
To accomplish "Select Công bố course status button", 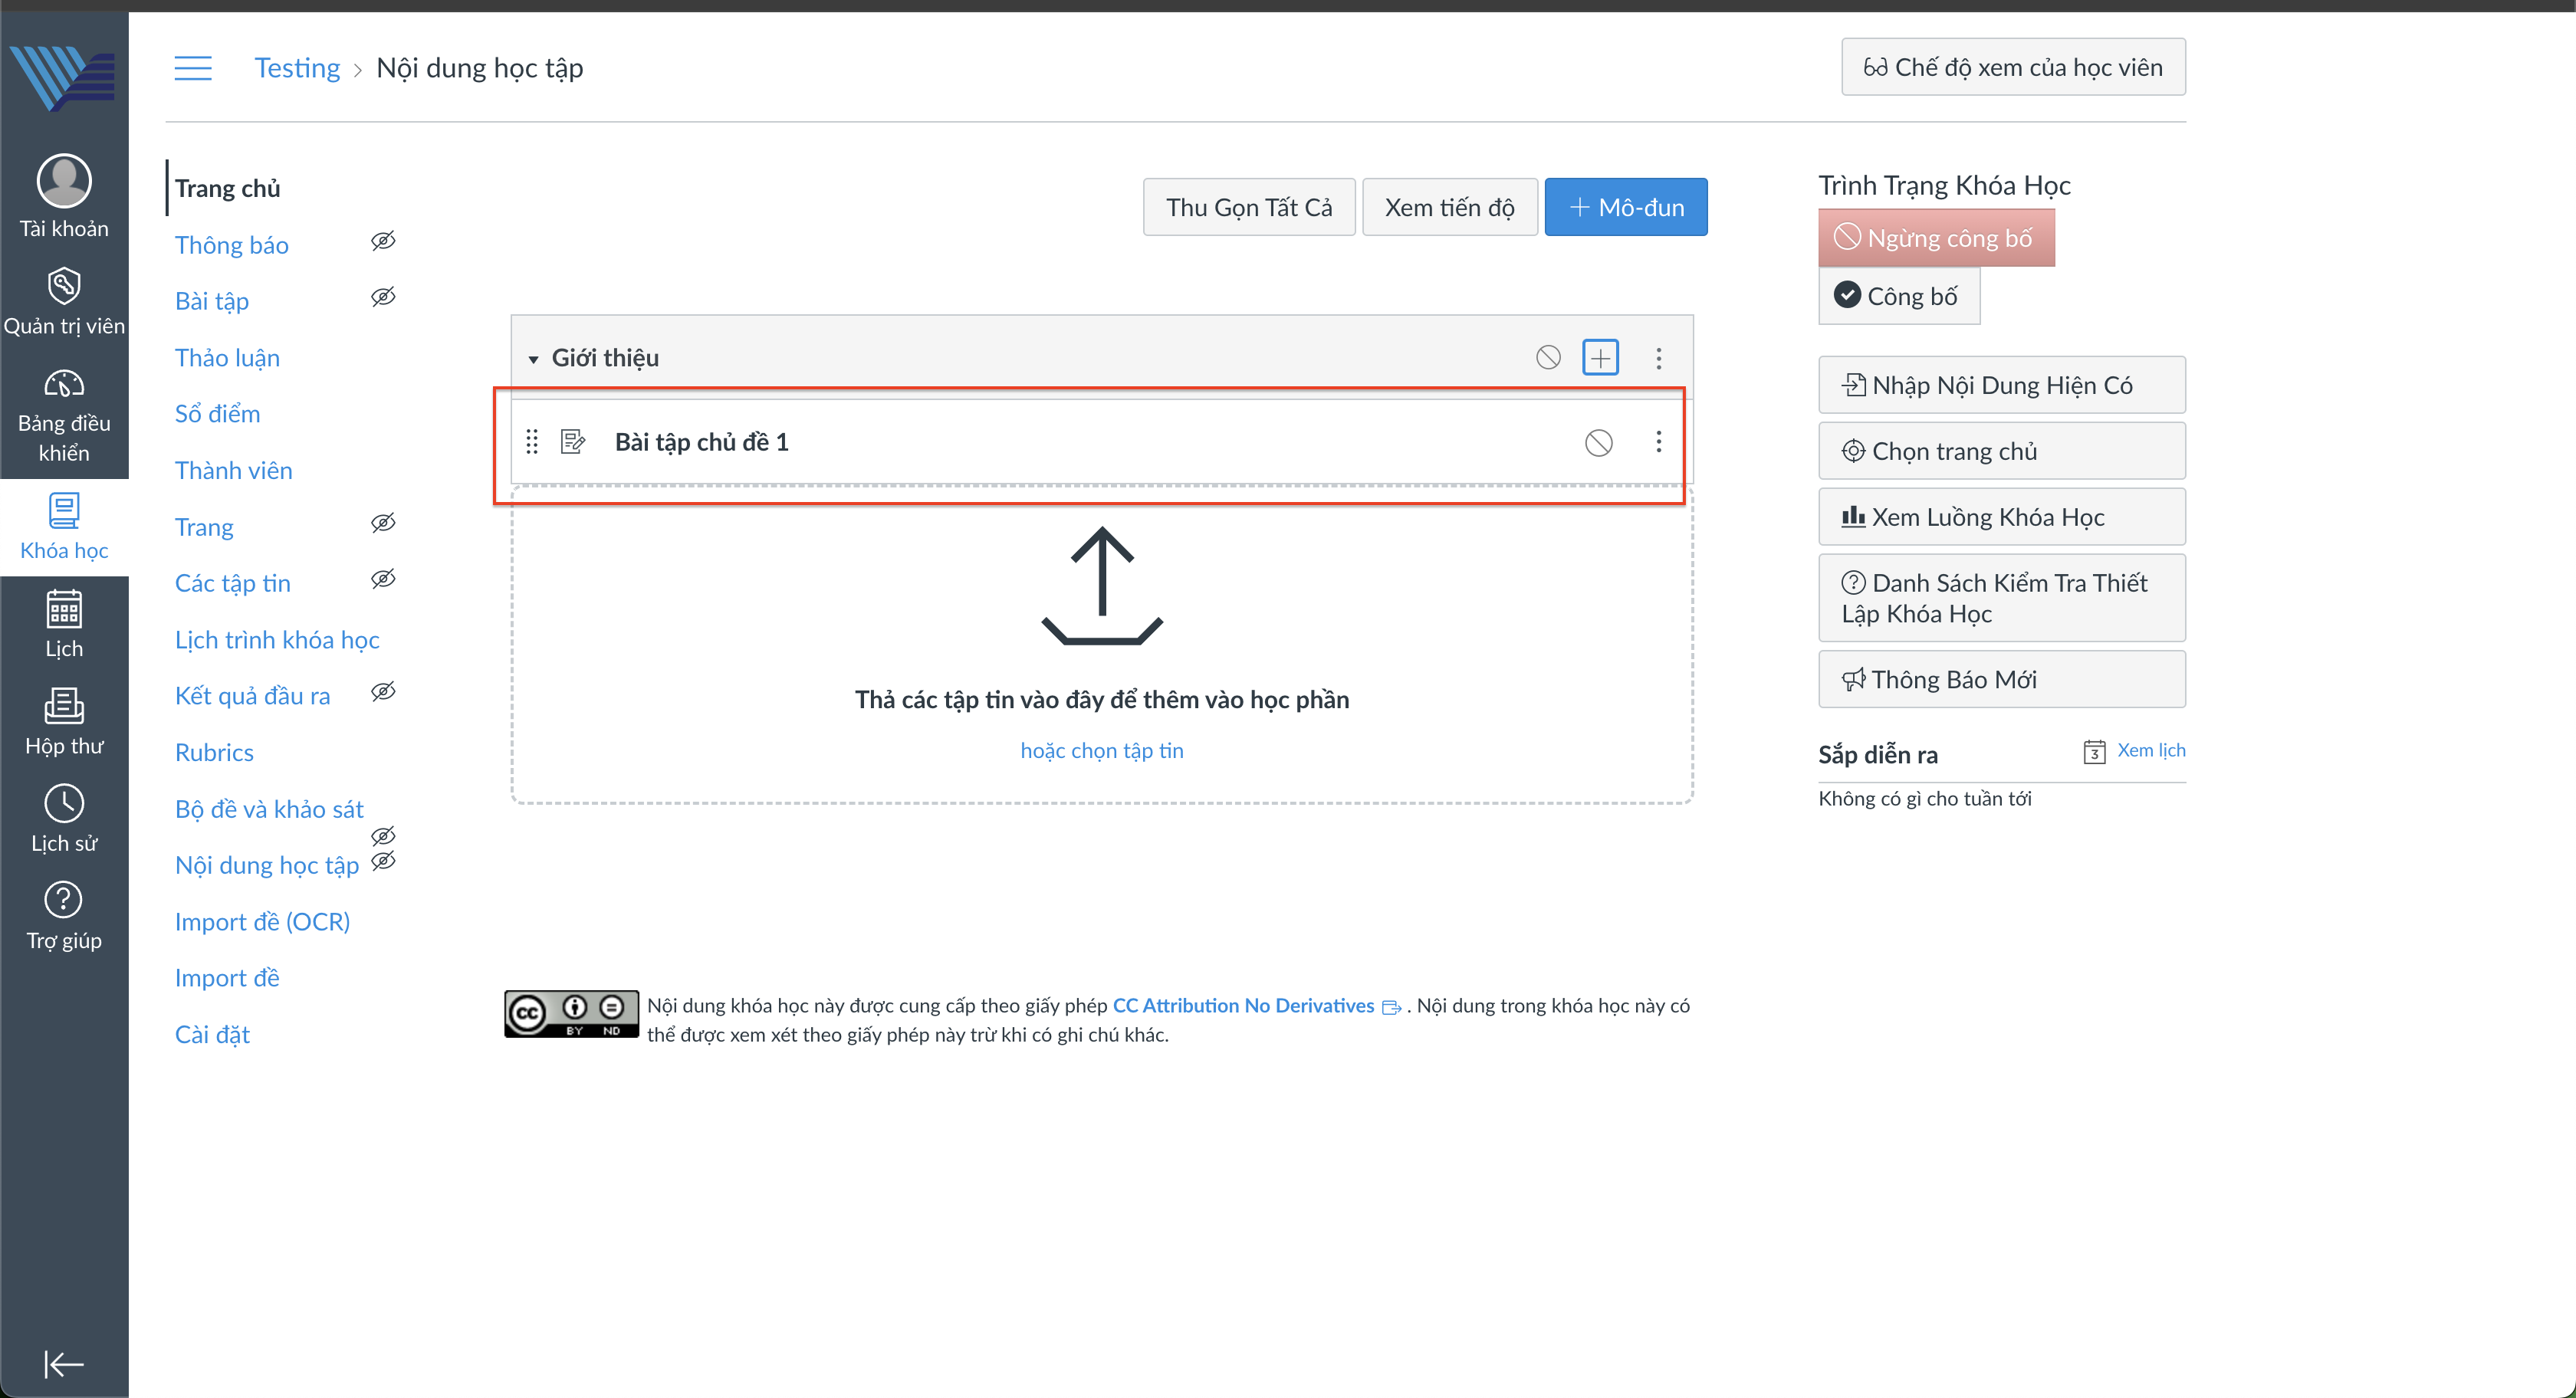I will [1898, 296].
